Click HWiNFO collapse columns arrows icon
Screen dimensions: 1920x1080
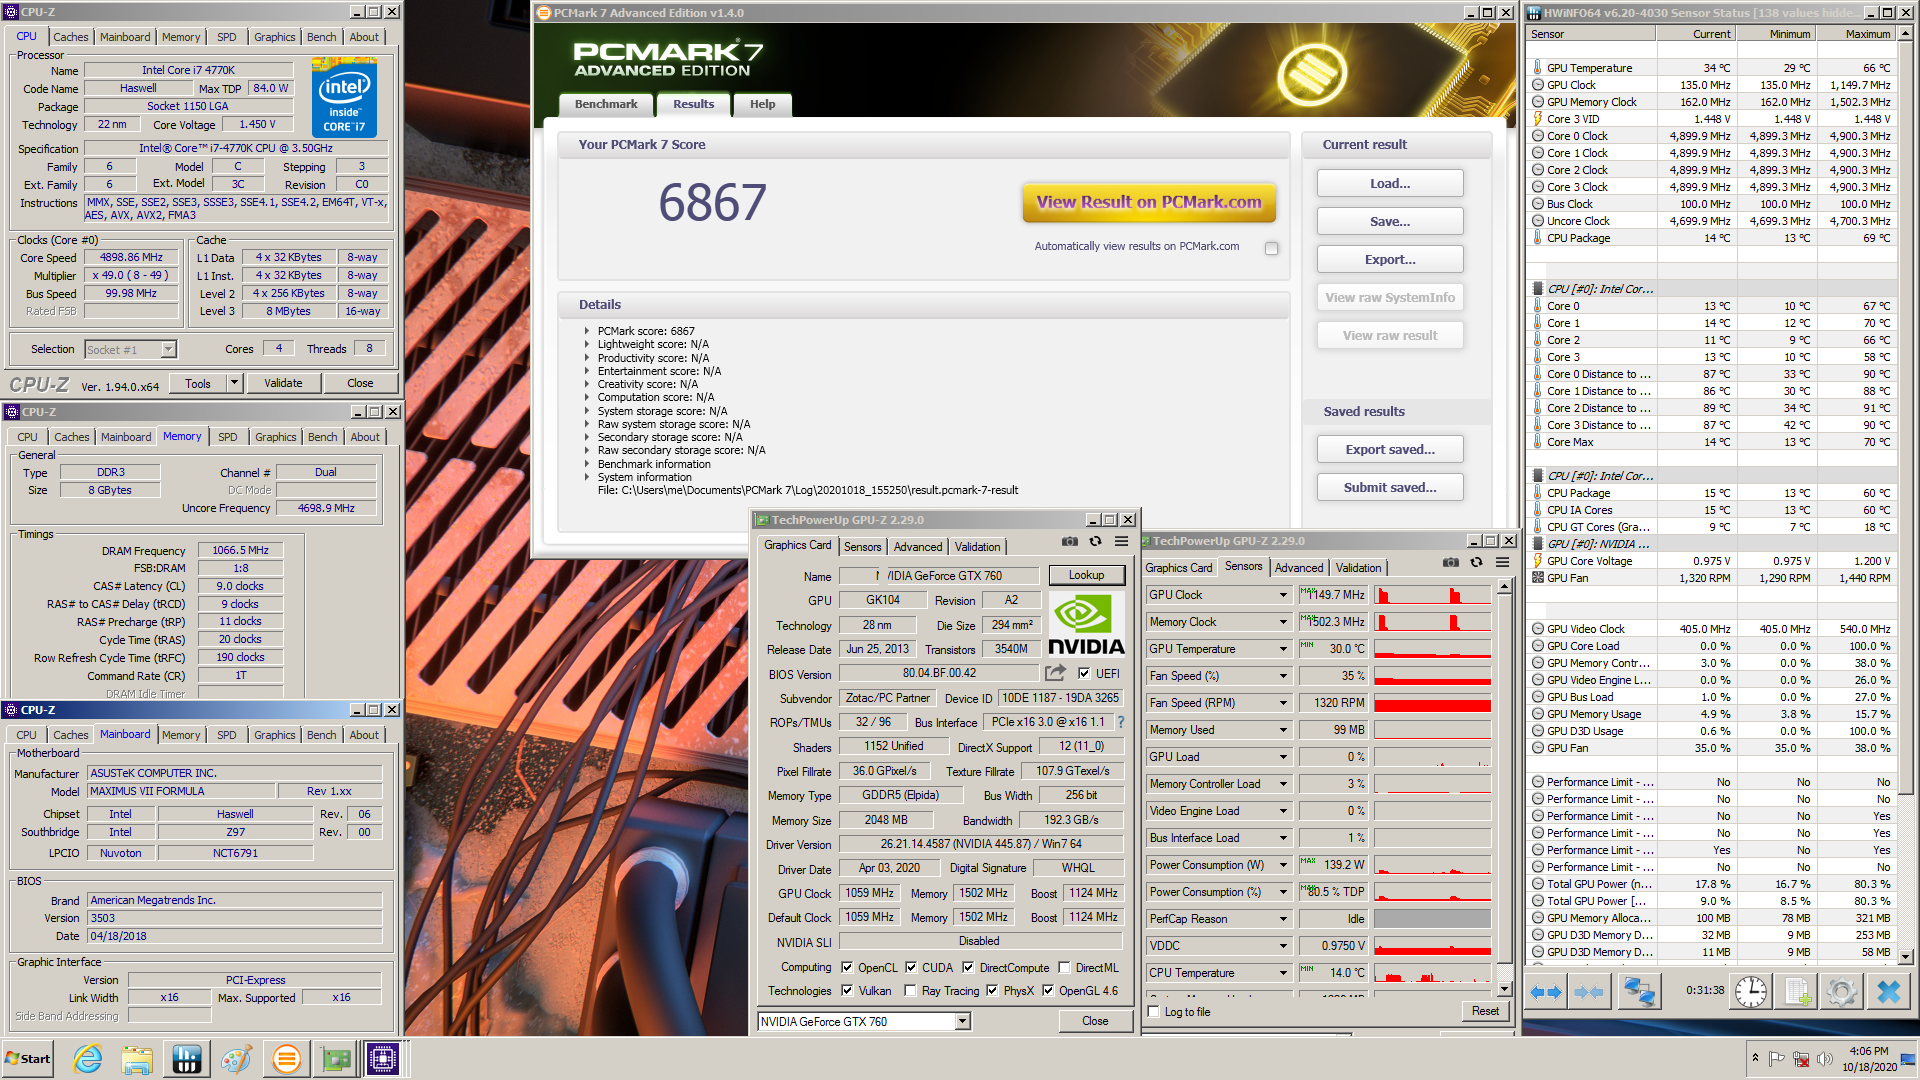pos(1588,992)
